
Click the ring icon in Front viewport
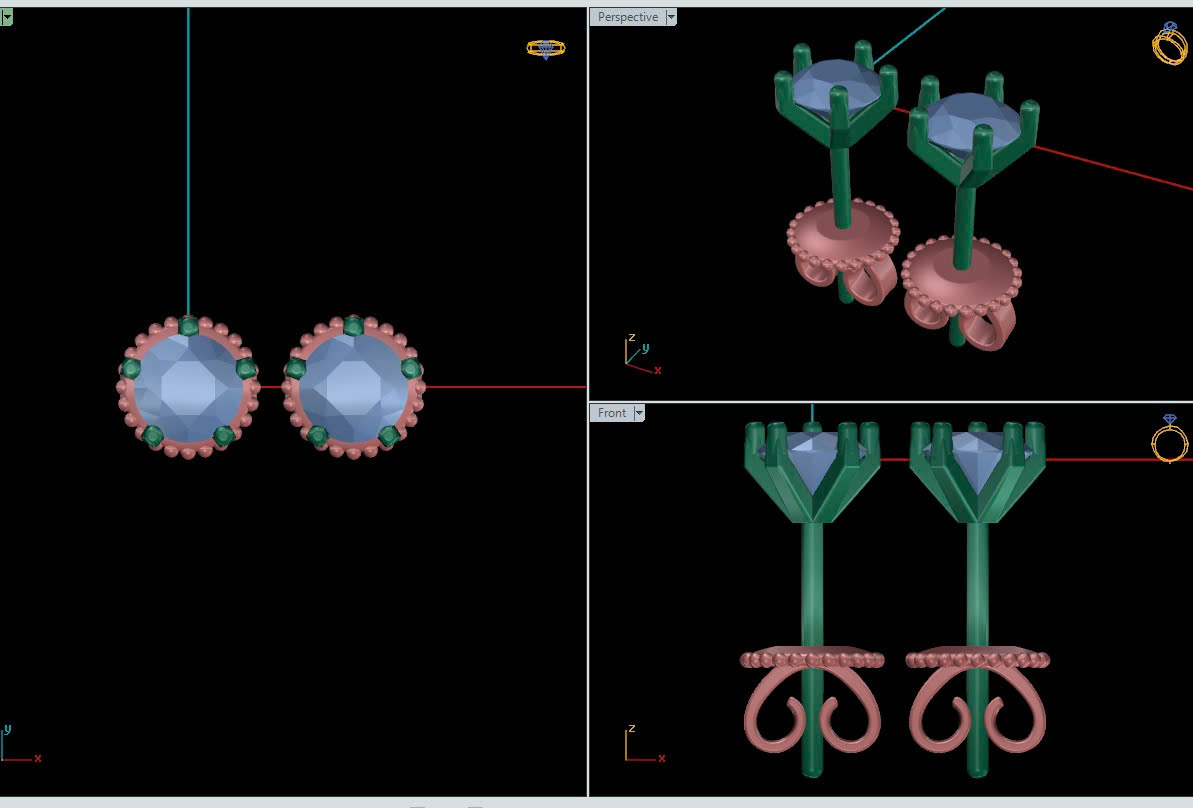(x=1169, y=438)
